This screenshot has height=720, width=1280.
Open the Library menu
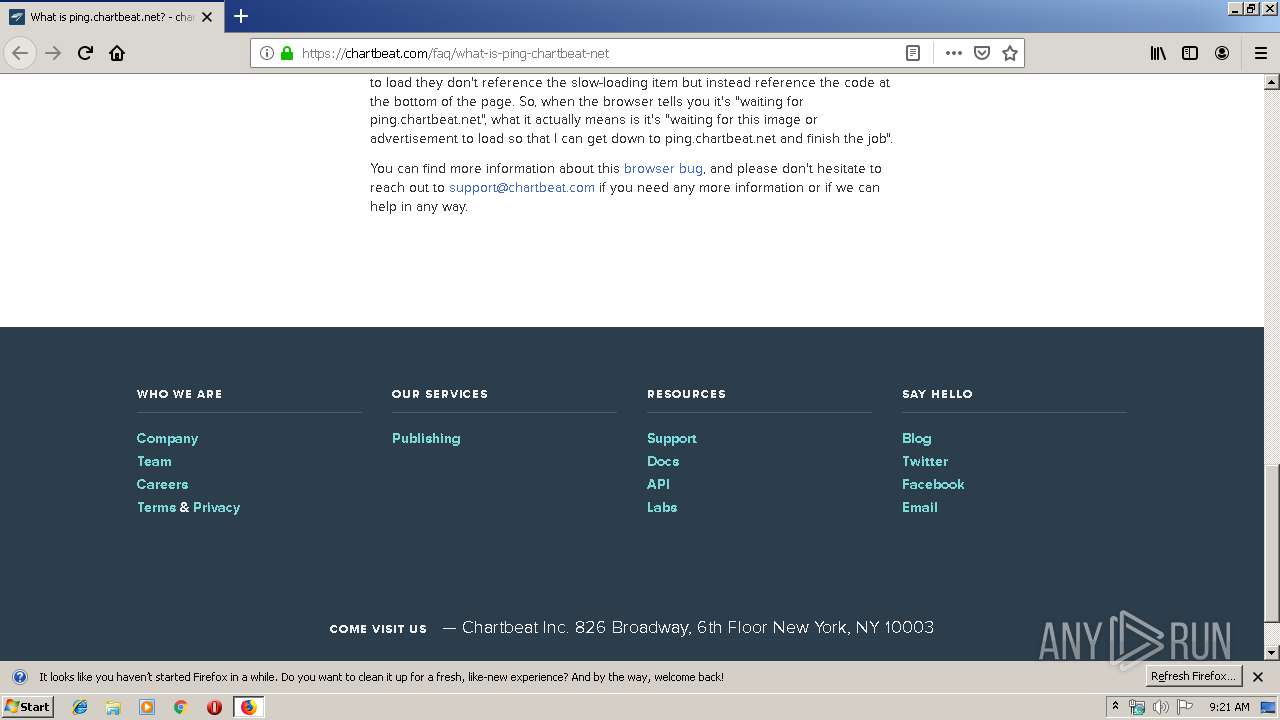1158,53
